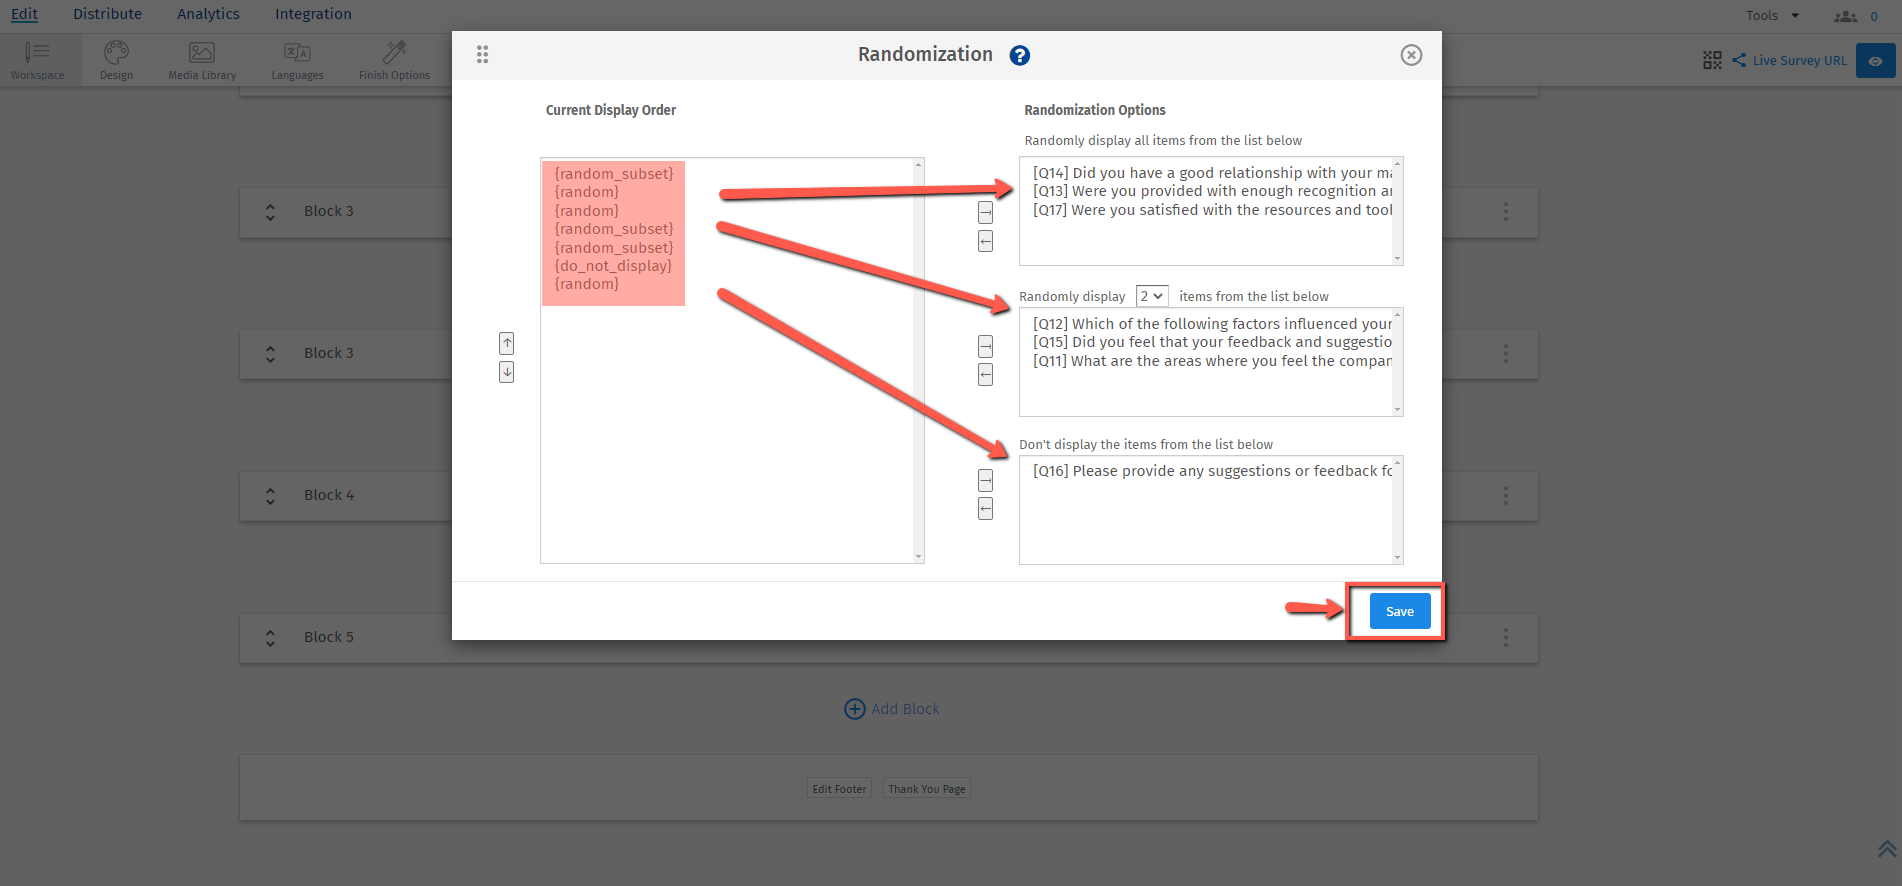Remove item from random subset list with left arrow

[985, 375]
